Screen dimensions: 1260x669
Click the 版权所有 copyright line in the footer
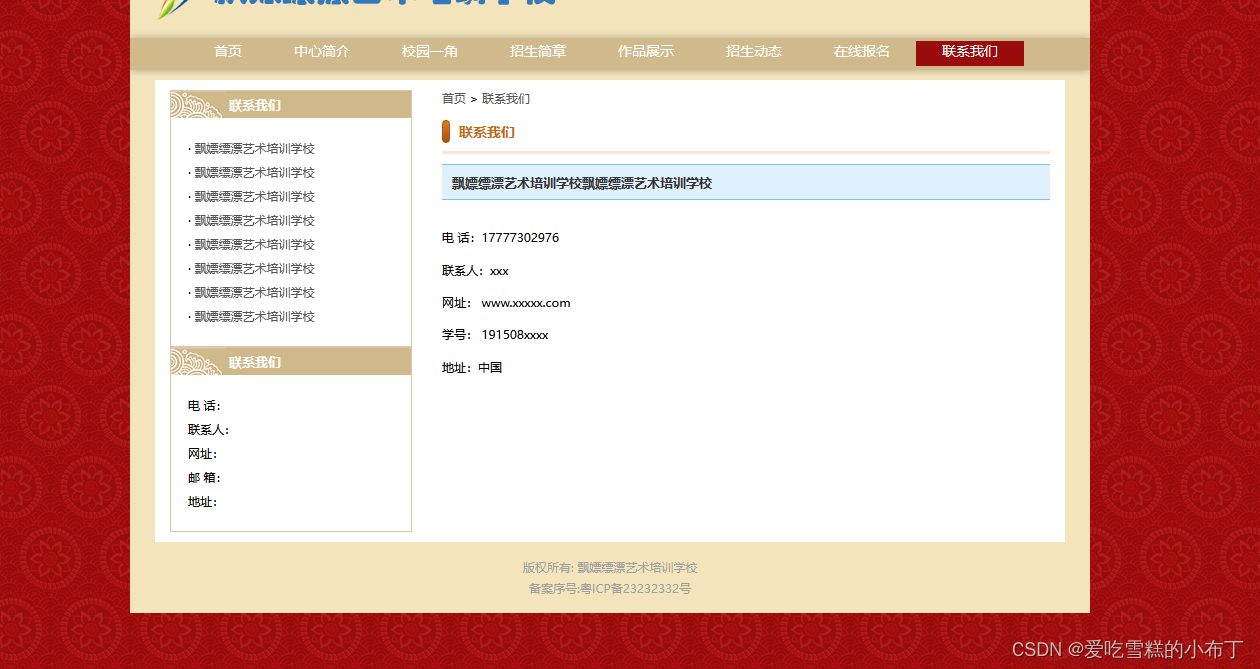point(610,568)
